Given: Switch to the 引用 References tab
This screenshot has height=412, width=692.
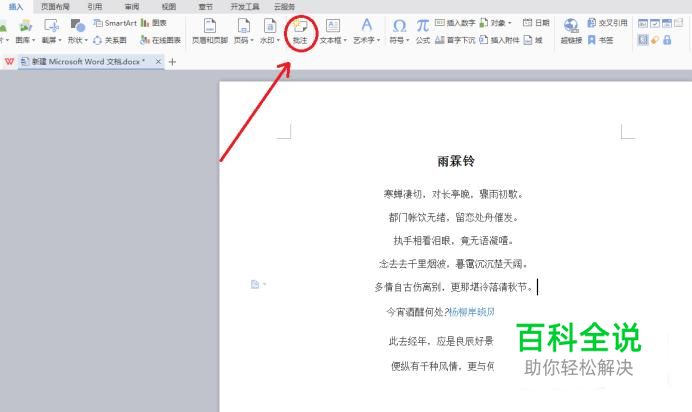Looking at the screenshot, I should (94, 7).
